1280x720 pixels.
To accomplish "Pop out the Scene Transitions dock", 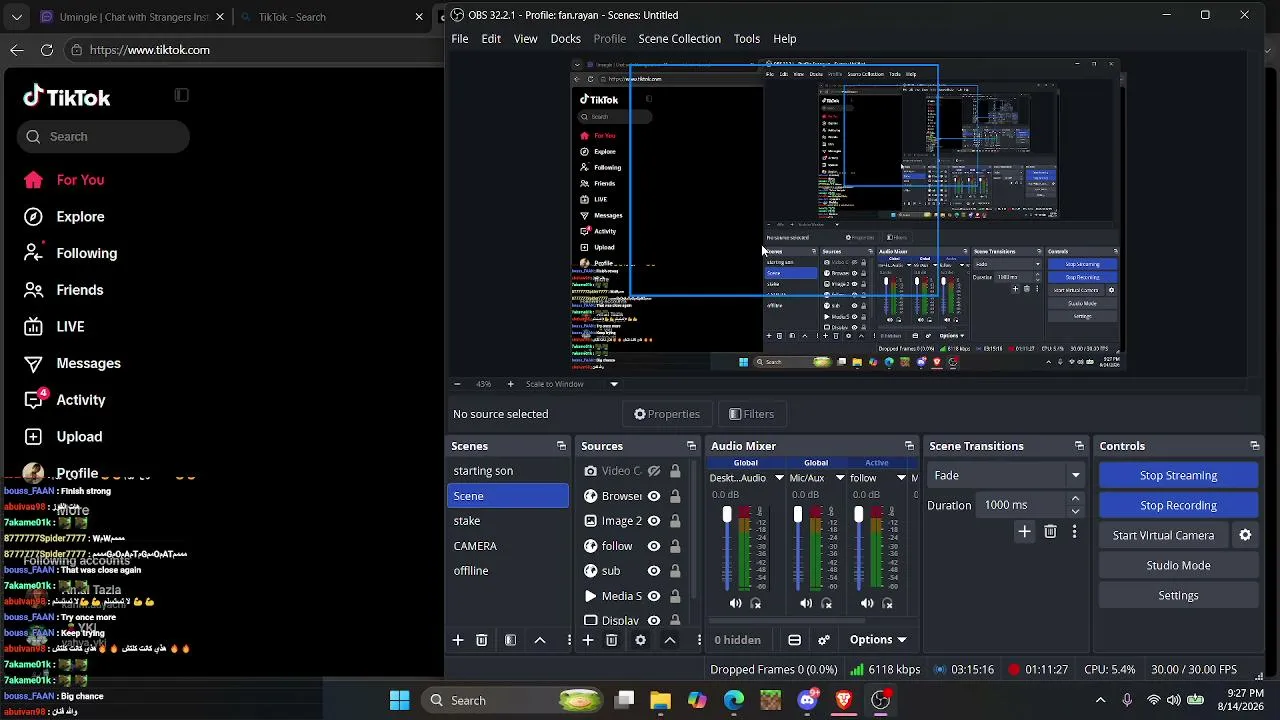I will point(1079,446).
